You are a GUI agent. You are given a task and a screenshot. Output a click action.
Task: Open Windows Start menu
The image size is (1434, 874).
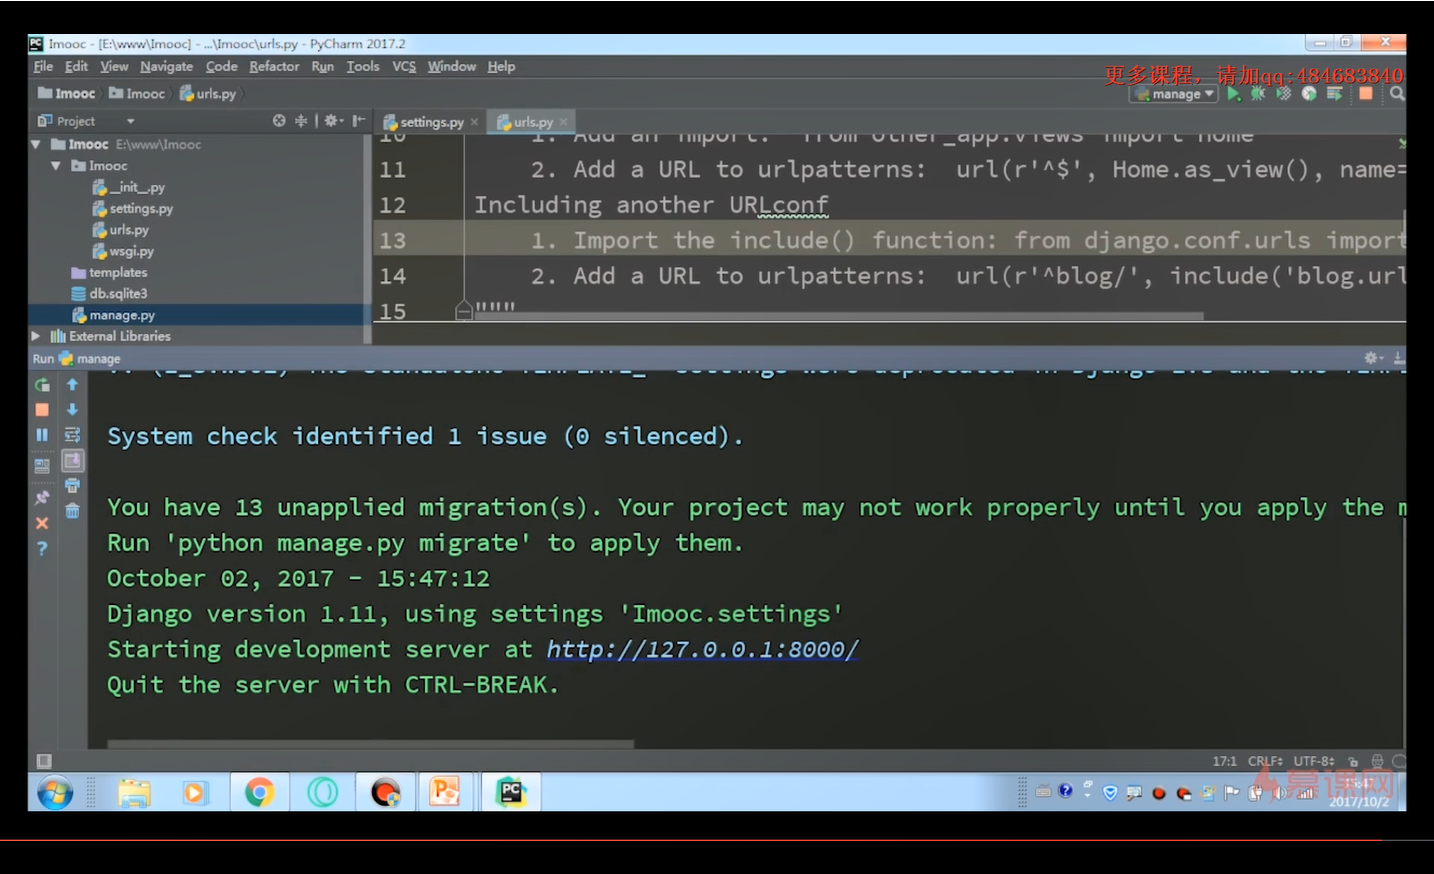pyautogui.click(x=55, y=794)
